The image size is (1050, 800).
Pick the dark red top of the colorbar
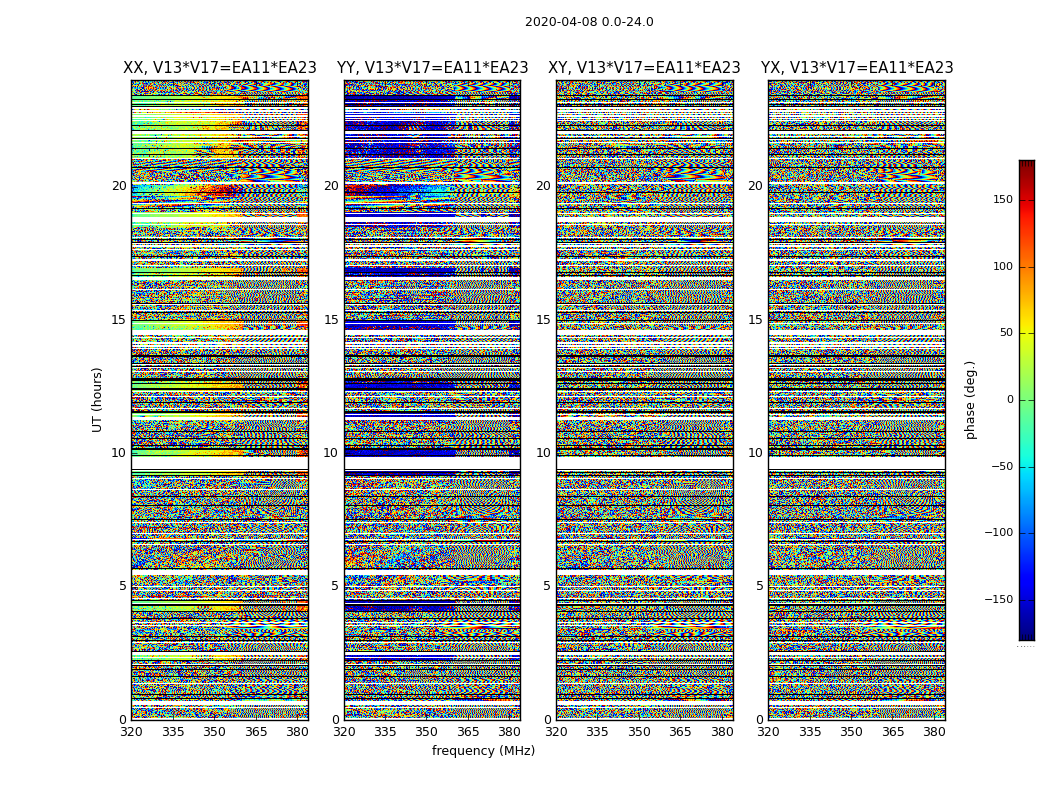(1026, 165)
